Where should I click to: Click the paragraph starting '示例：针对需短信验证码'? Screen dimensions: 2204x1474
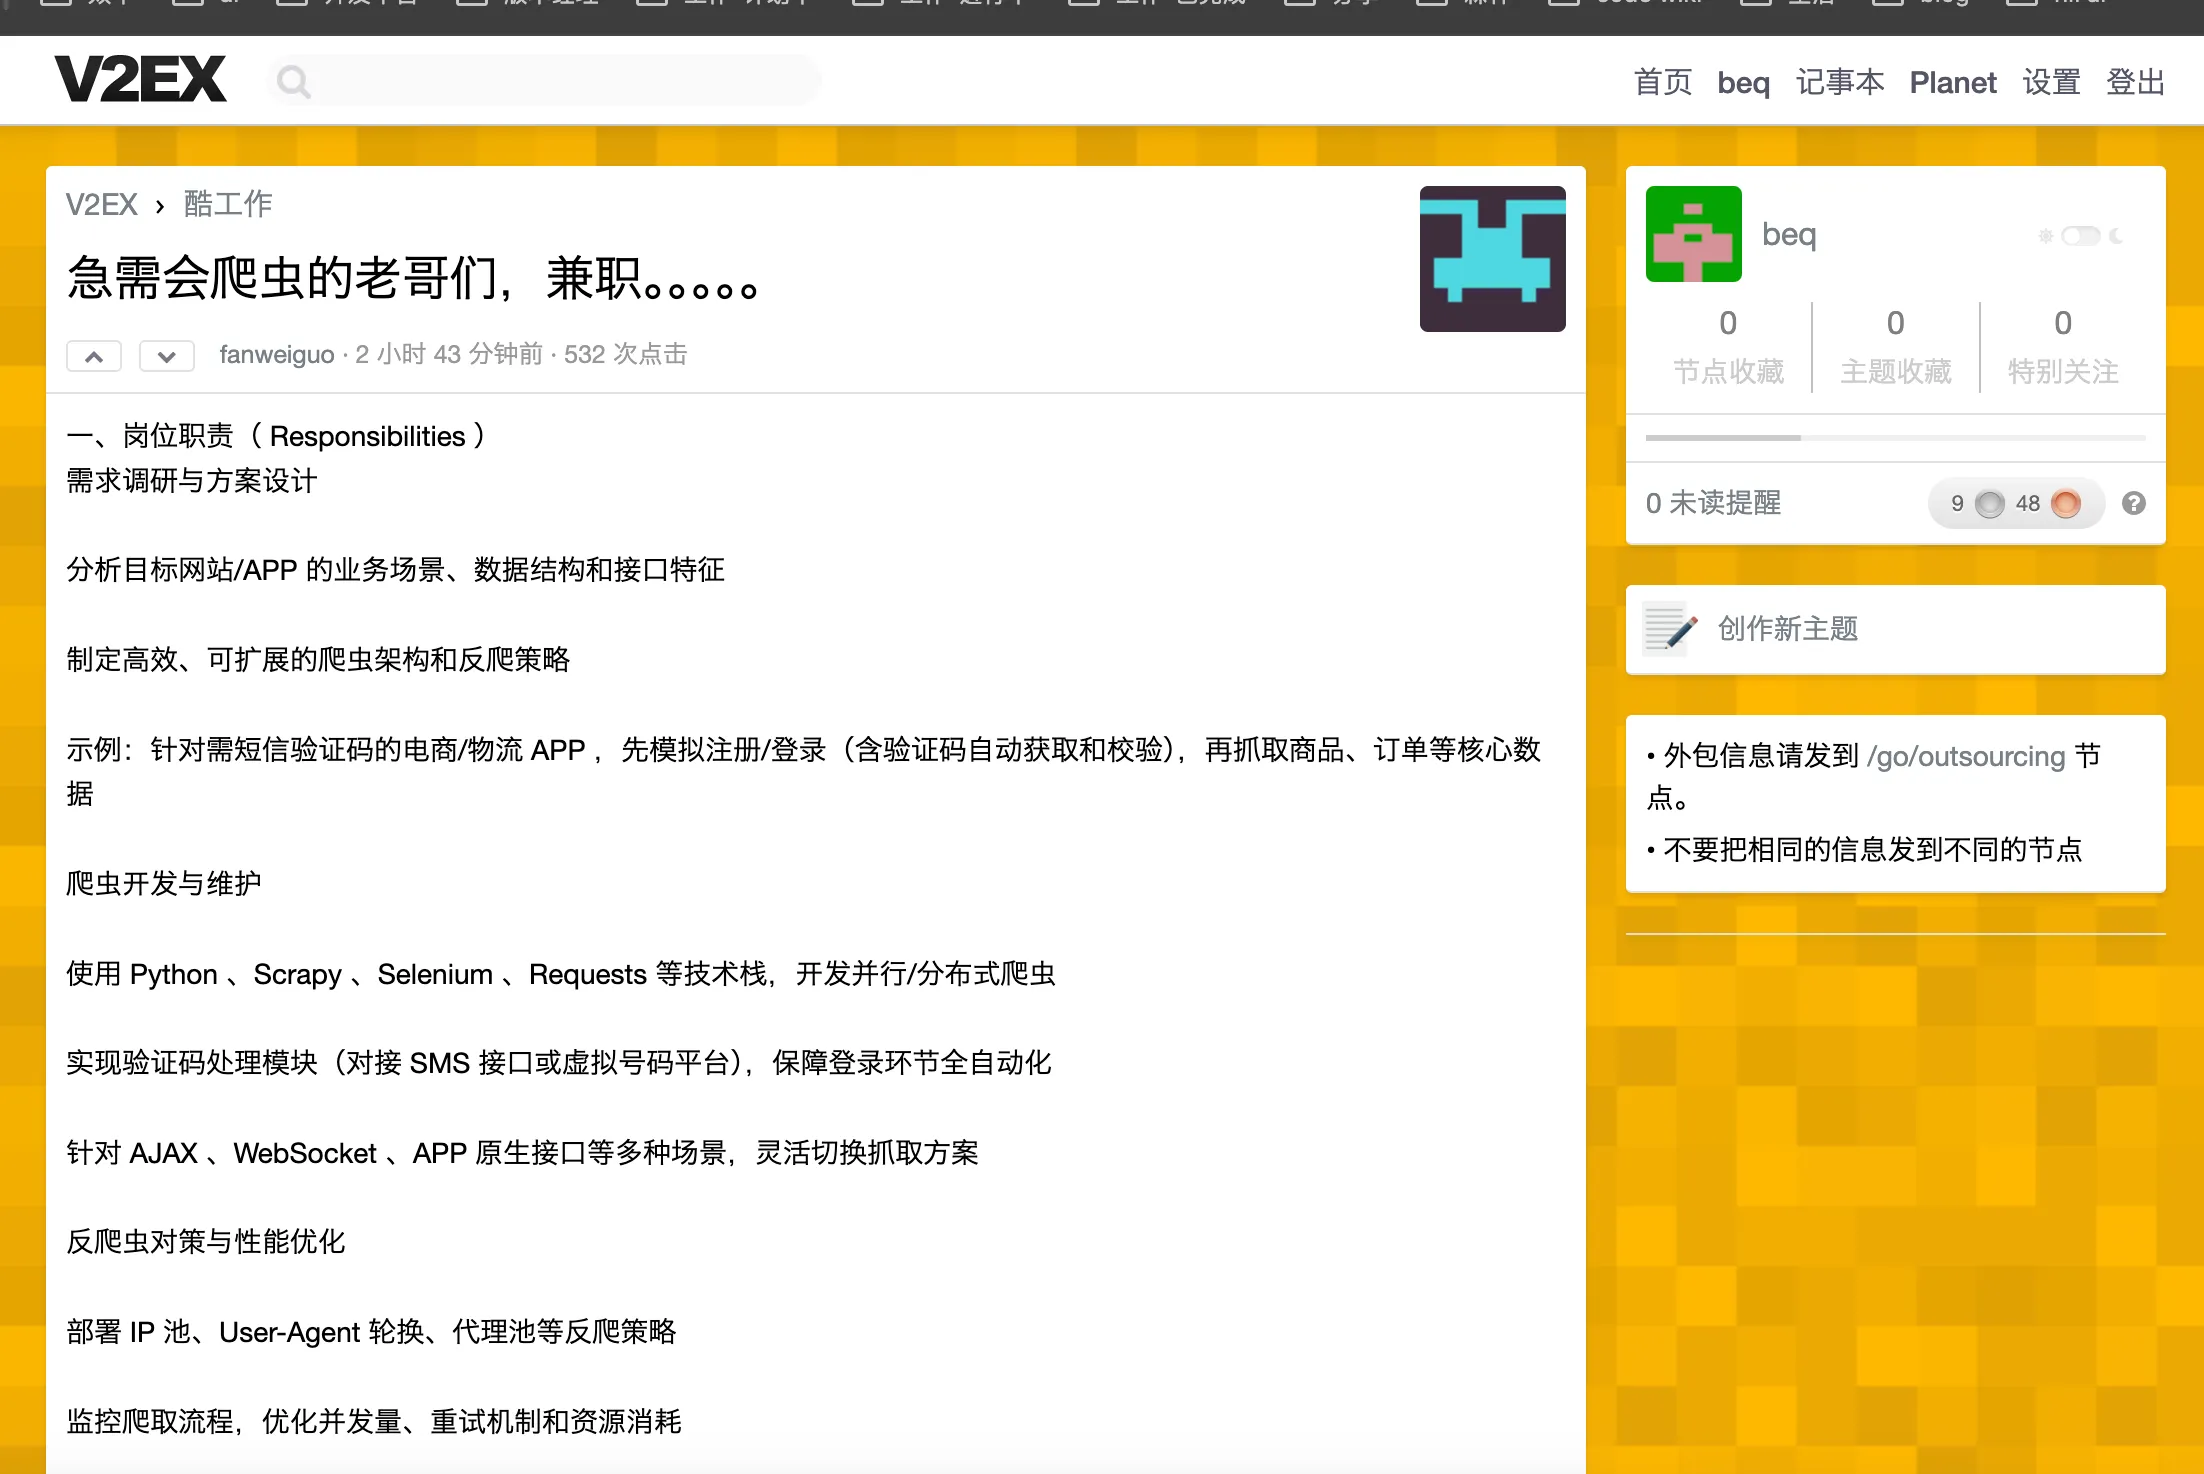[x=804, y=772]
